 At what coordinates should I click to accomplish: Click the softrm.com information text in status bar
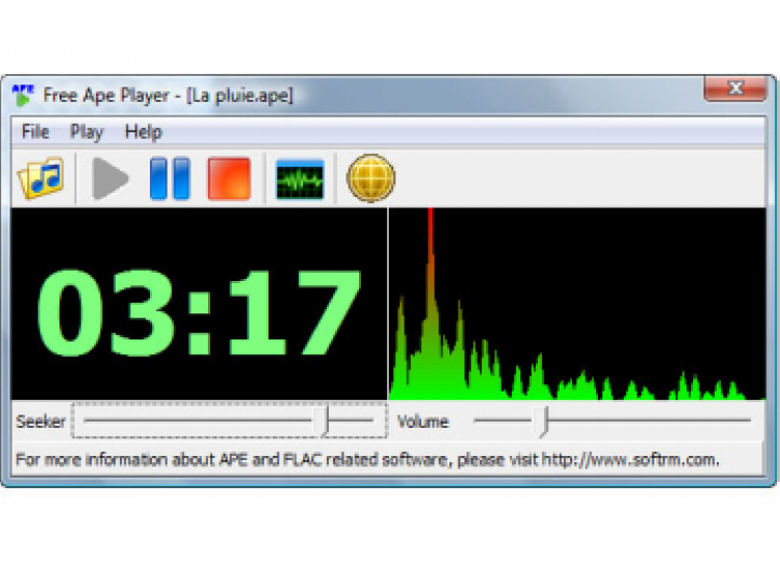[368, 459]
